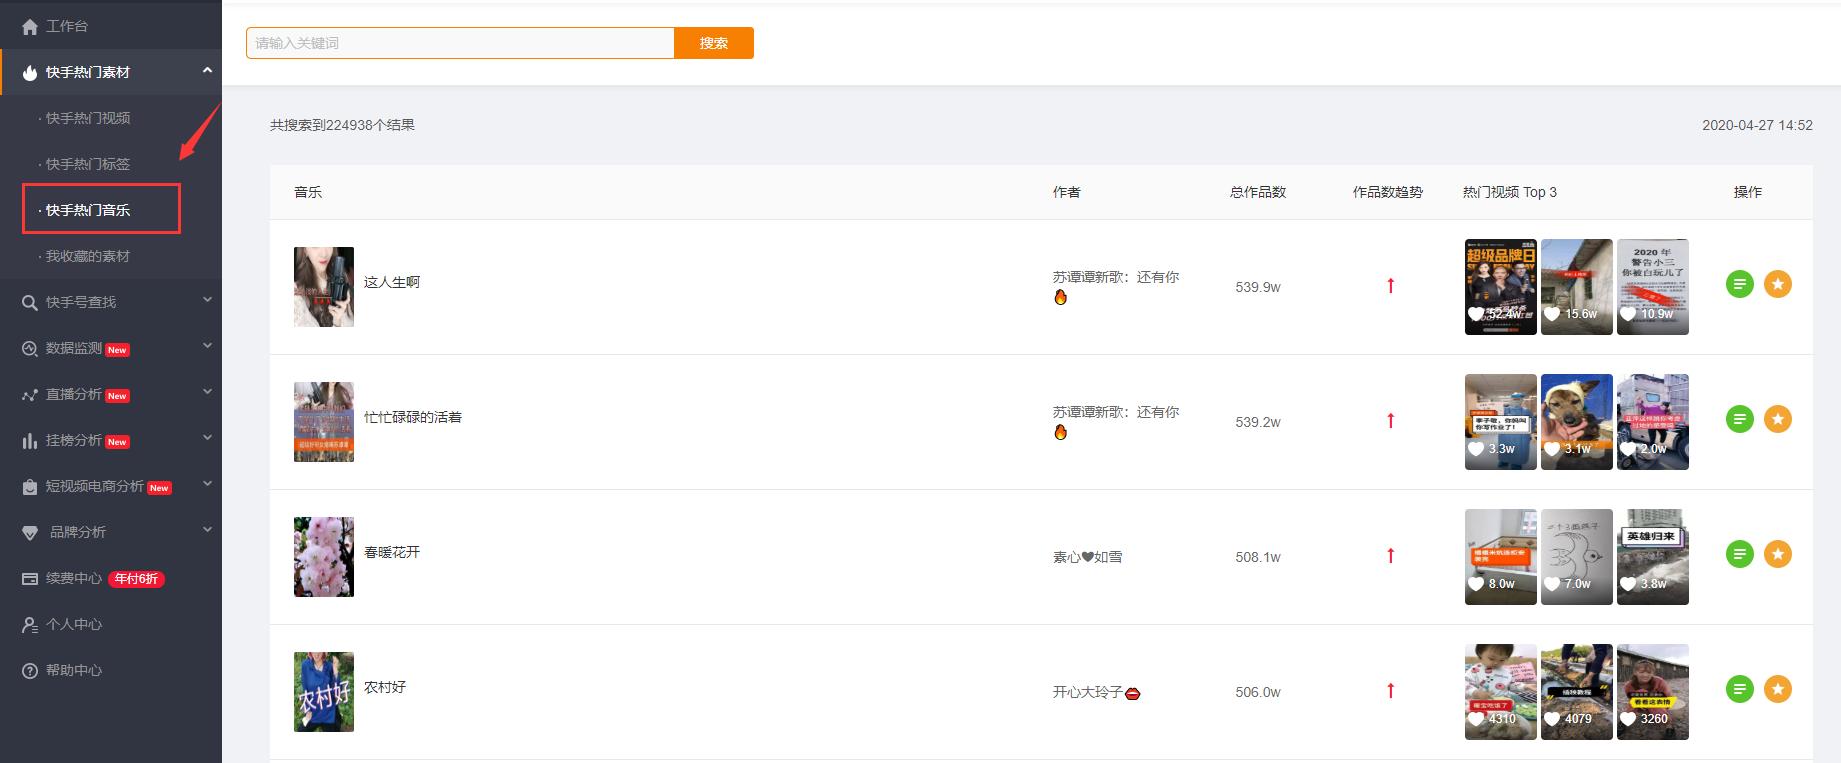The height and width of the screenshot is (763, 1841).
Task: Click the green list icon for 这人生啊
Action: click(1740, 285)
